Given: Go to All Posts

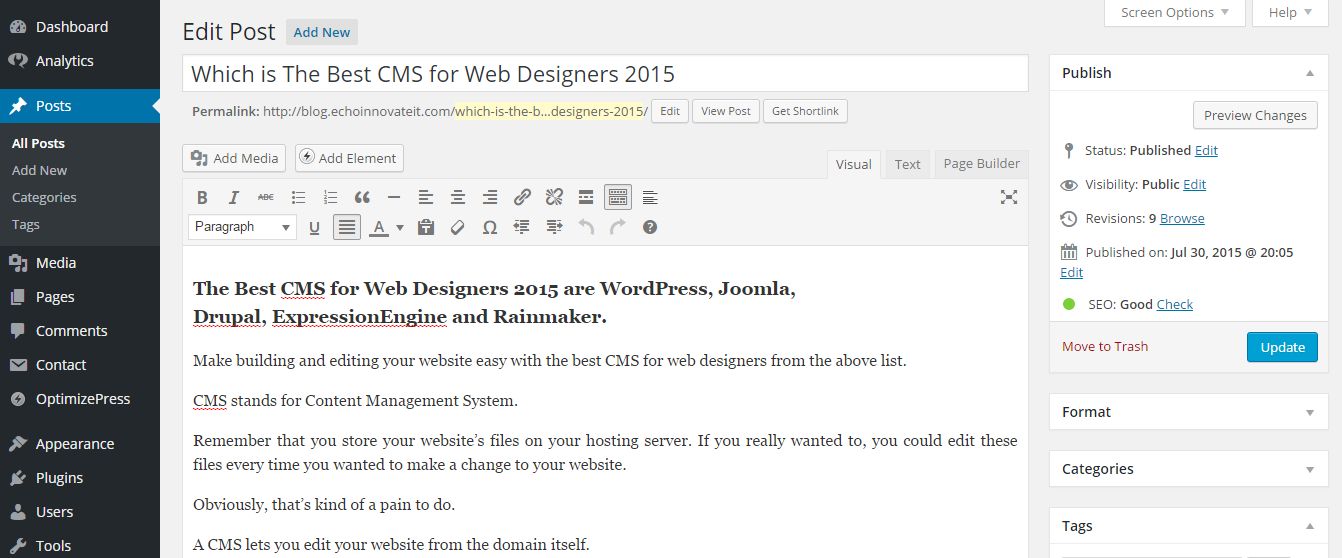Looking at the screenshot, I should [x=38, y=143].
